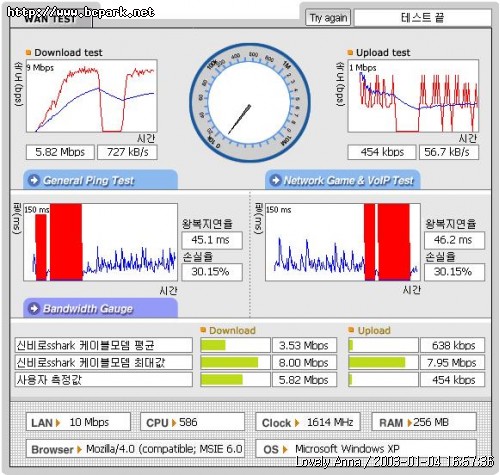This screenshot has width=500, height=475.
Task: Click the 사용자 측정값 row label
Action: [104, 380]
